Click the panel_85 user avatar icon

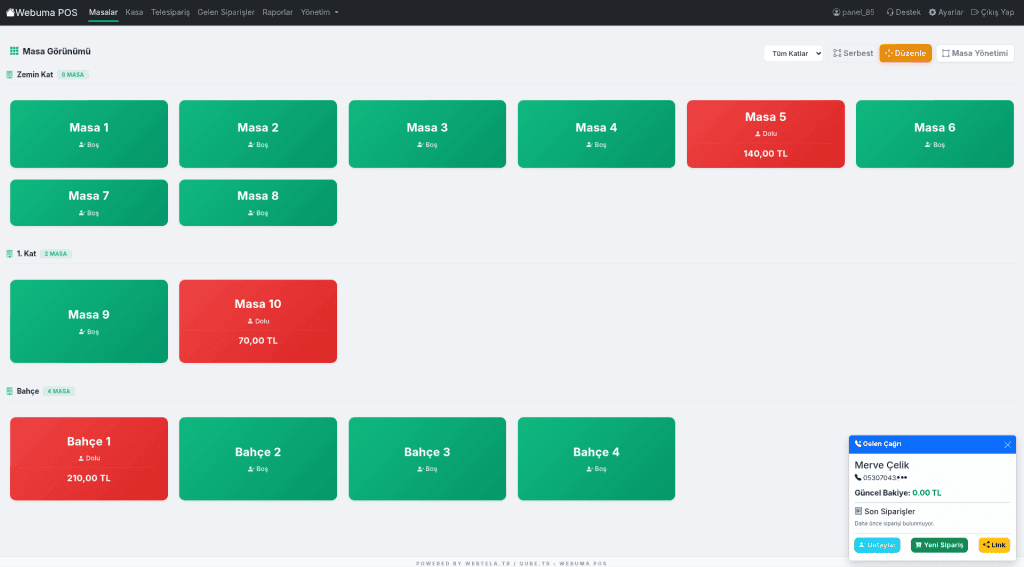pyautogui.click(x=836, y=12)
